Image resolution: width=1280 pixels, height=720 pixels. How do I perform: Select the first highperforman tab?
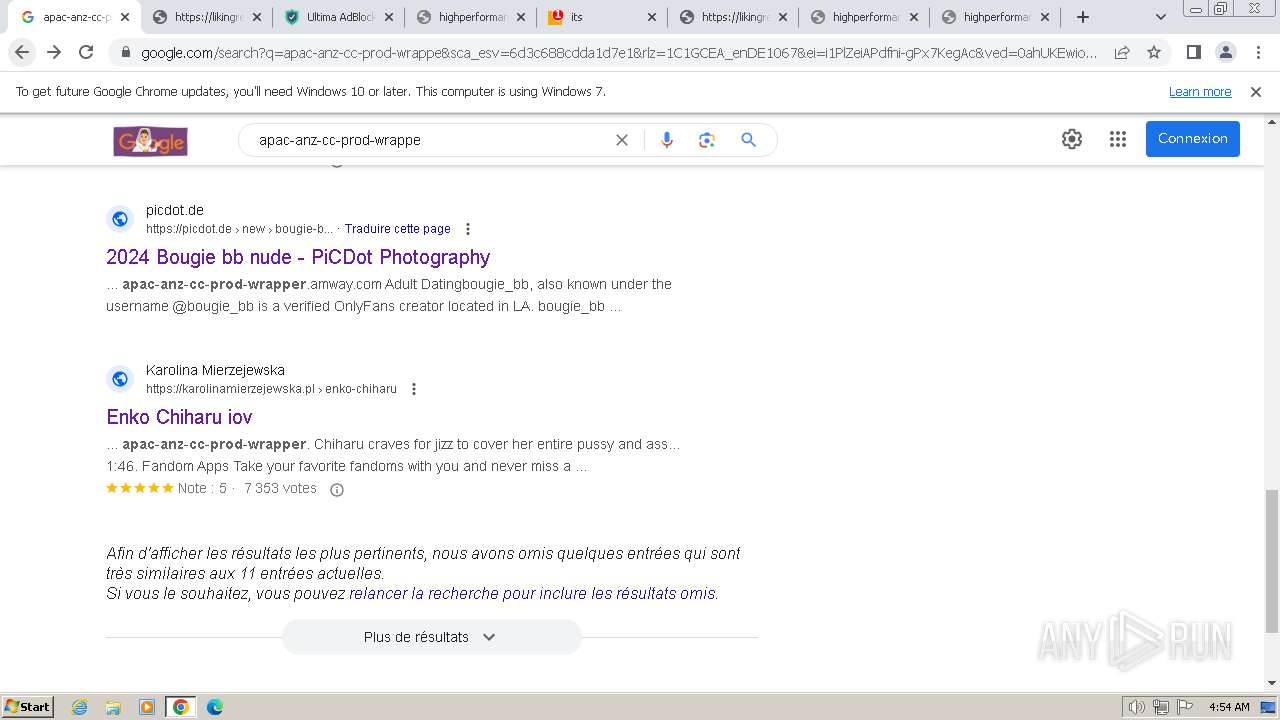click(x=470, y=17)
